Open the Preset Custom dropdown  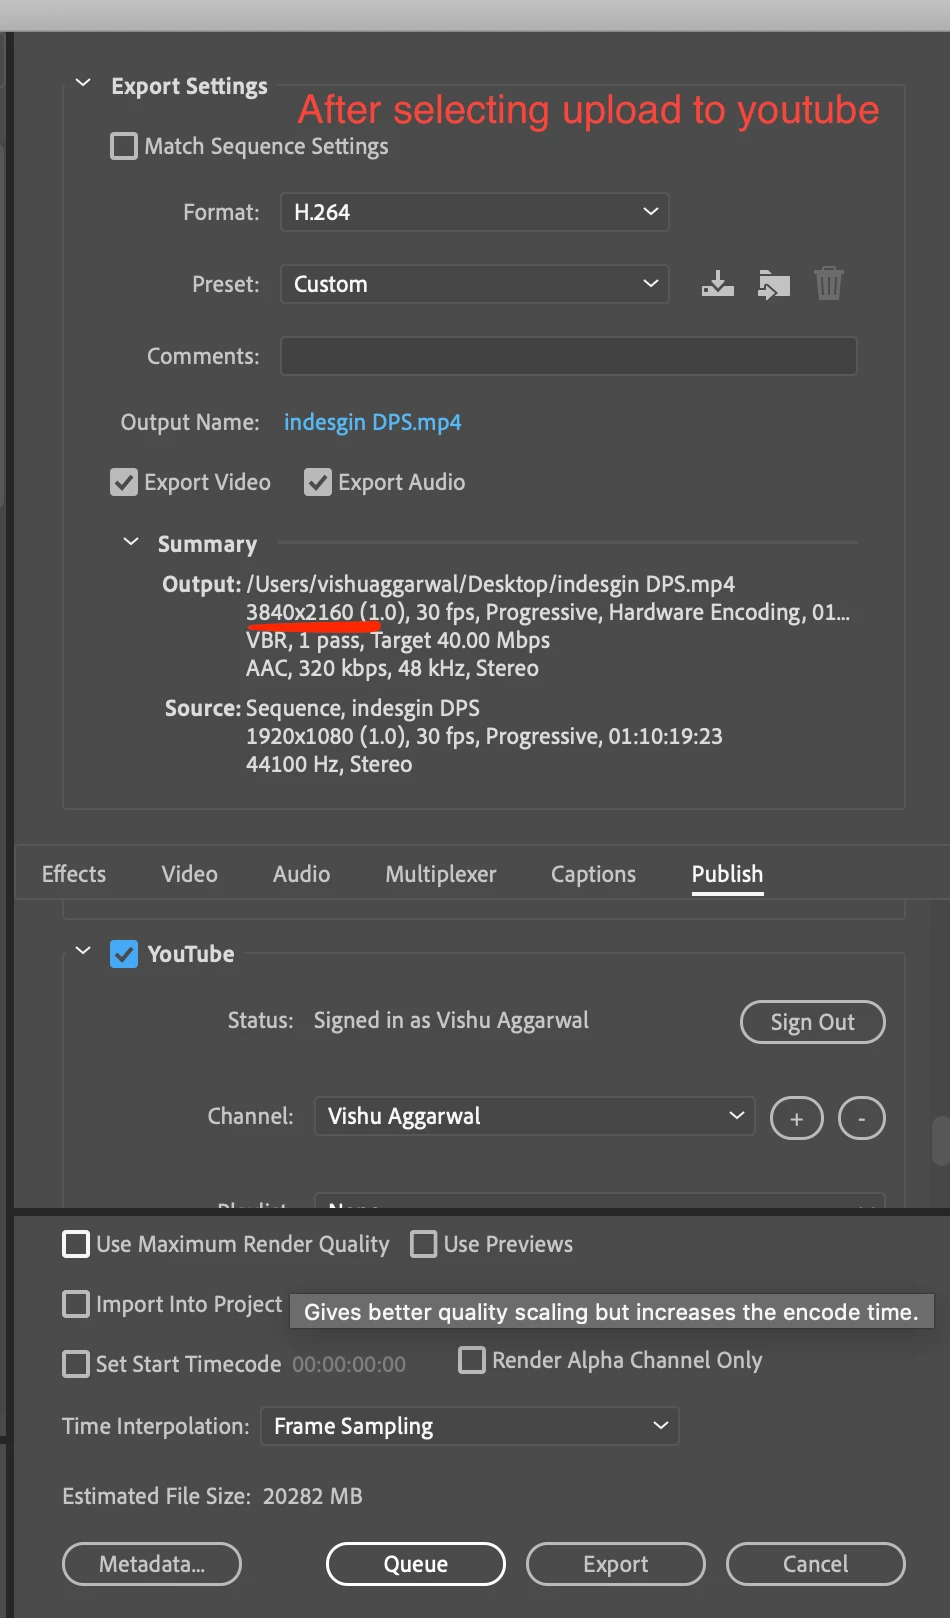[x=475, y=284]
